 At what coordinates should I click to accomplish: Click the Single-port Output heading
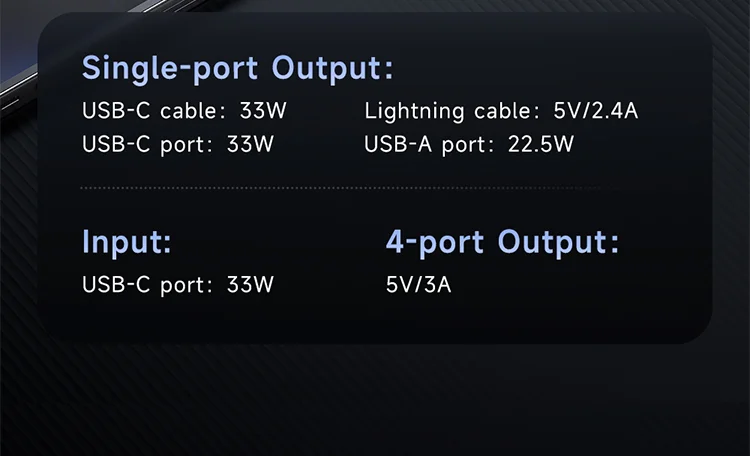237,68
